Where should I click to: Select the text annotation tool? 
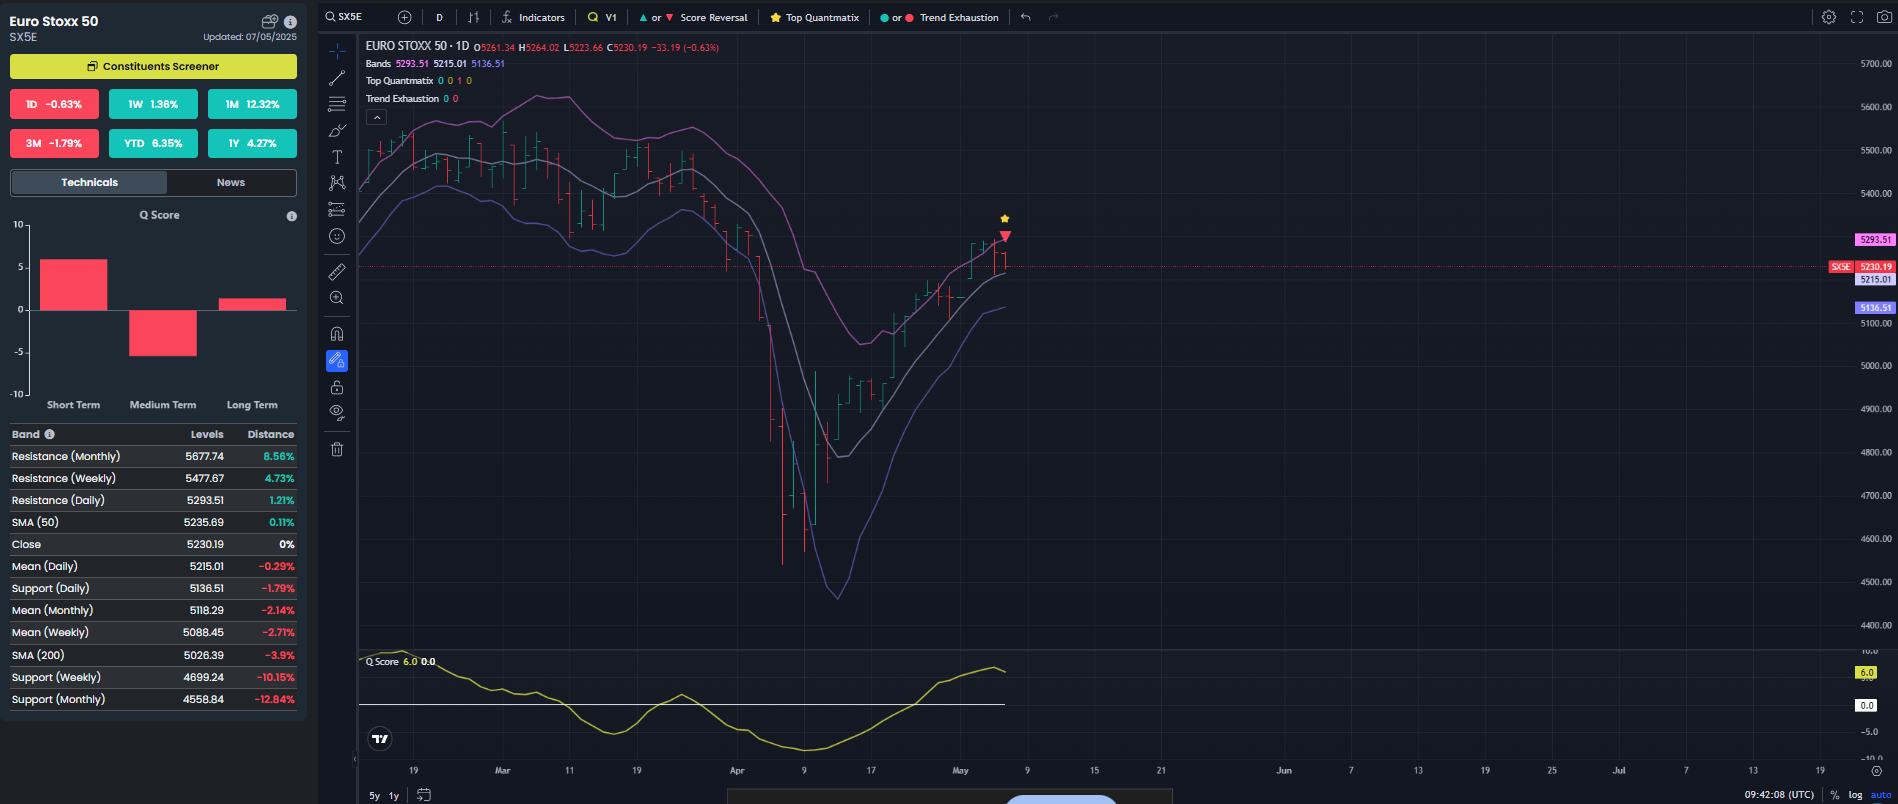[x=337, y=157]
